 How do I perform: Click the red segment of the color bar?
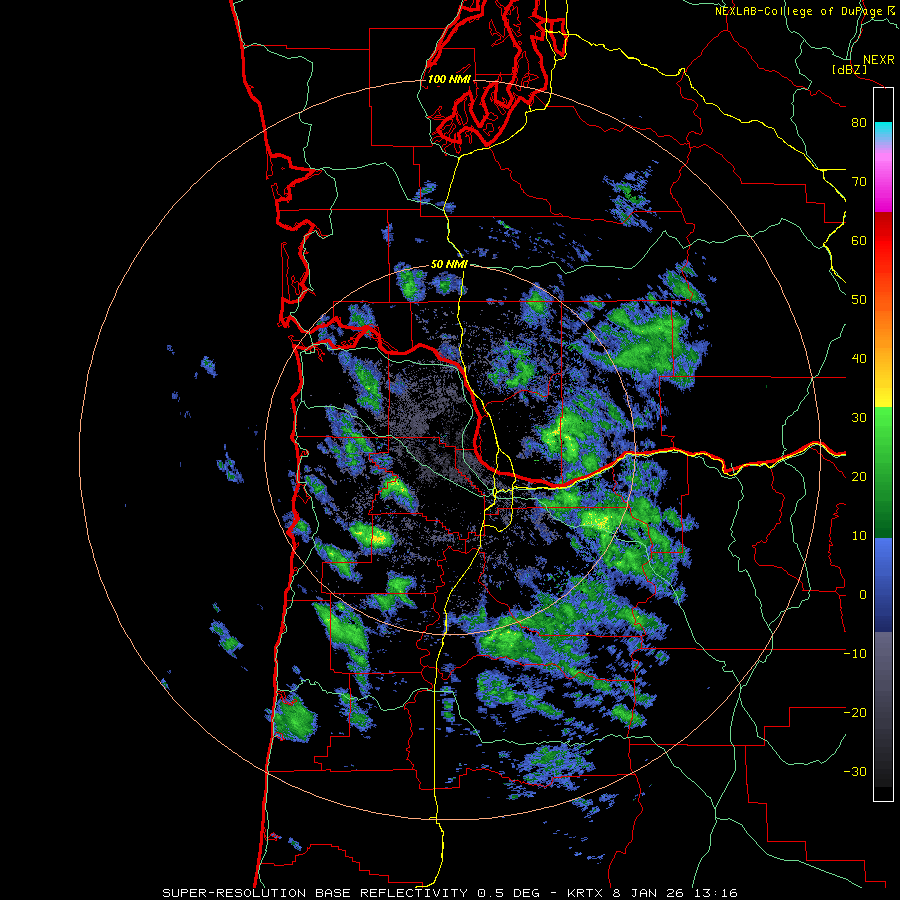883,241
